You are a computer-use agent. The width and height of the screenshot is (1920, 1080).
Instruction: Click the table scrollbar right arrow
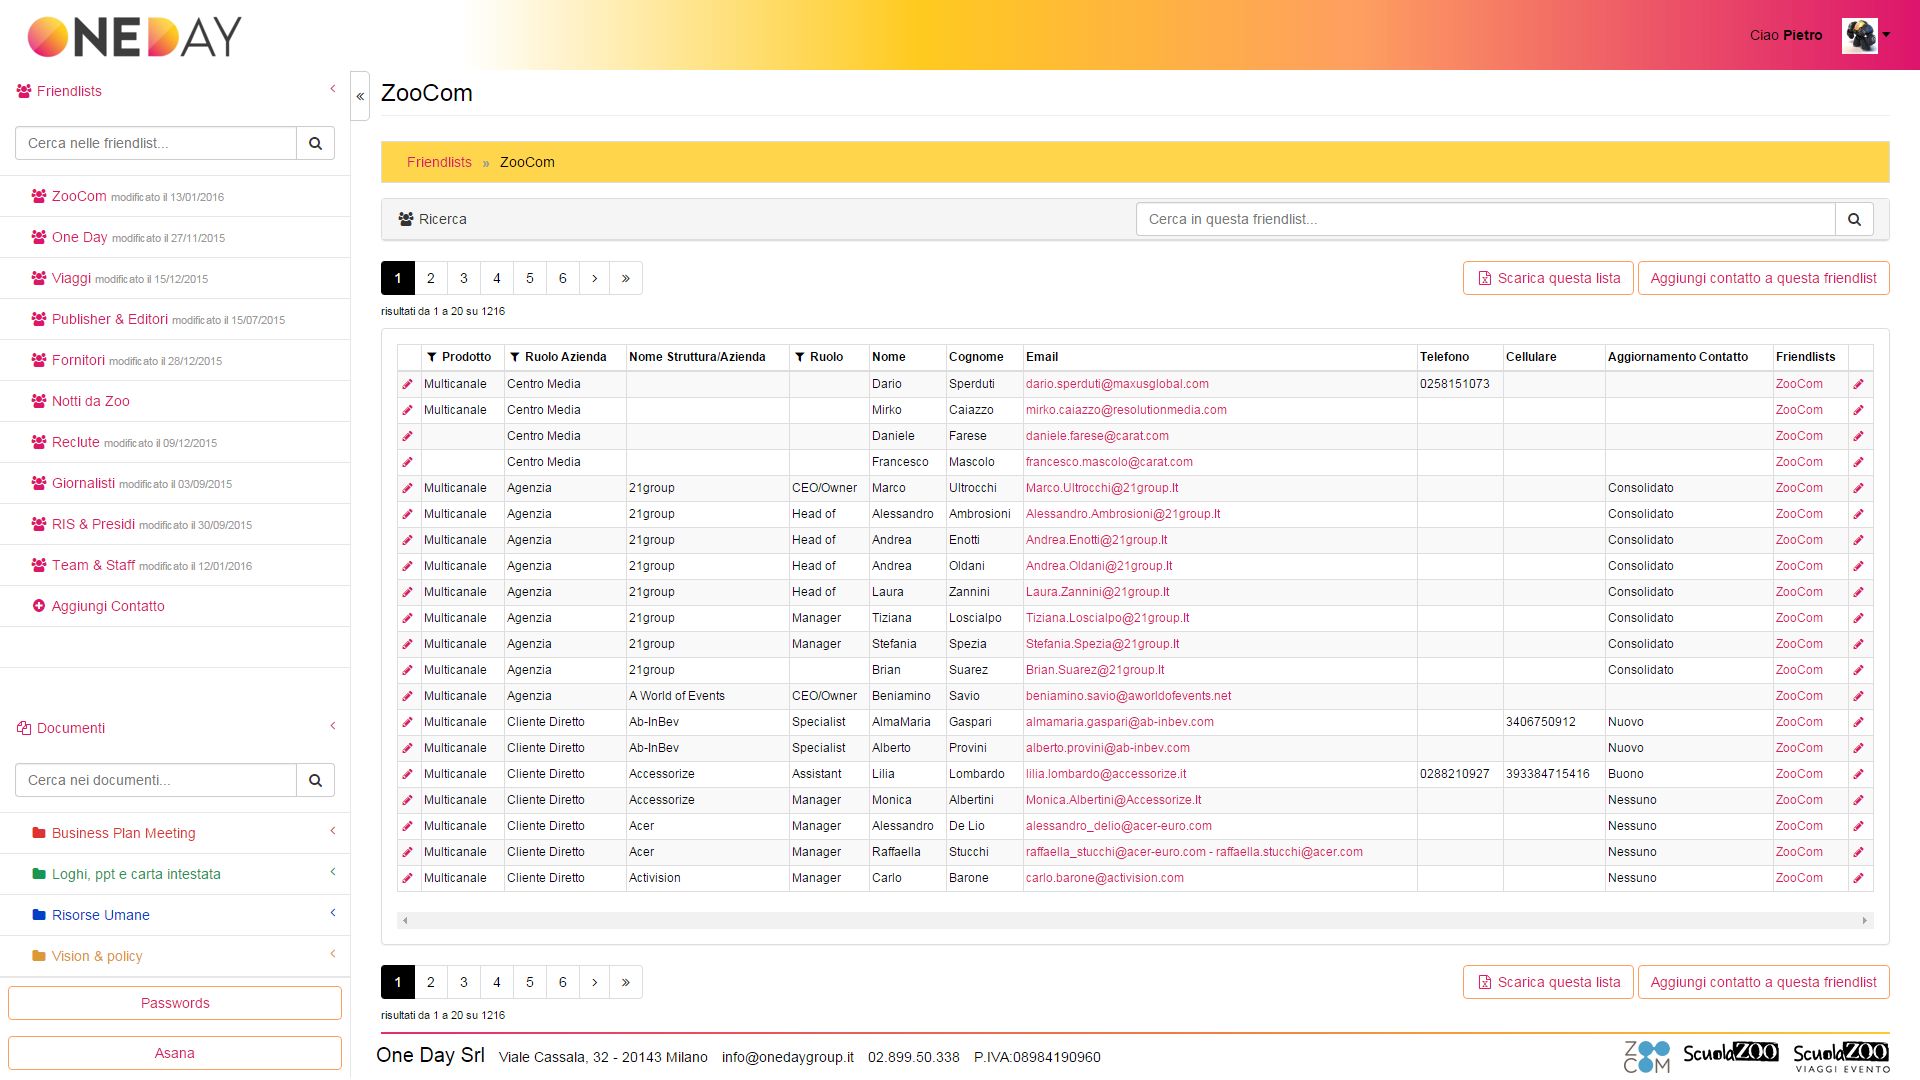pyautogui.click(x=1864, y=920)
